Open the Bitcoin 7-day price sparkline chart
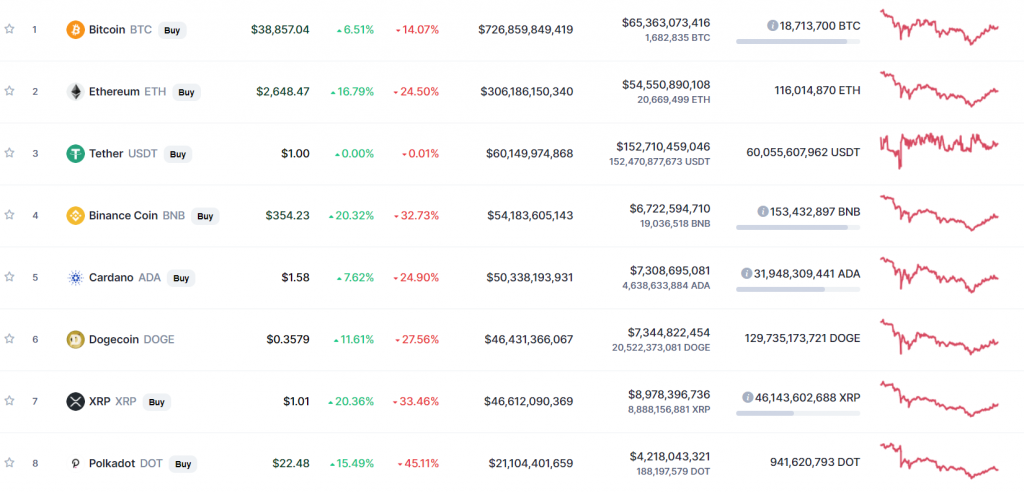The height and width of the screenshot is (492, 1024). tap(939, 26)
